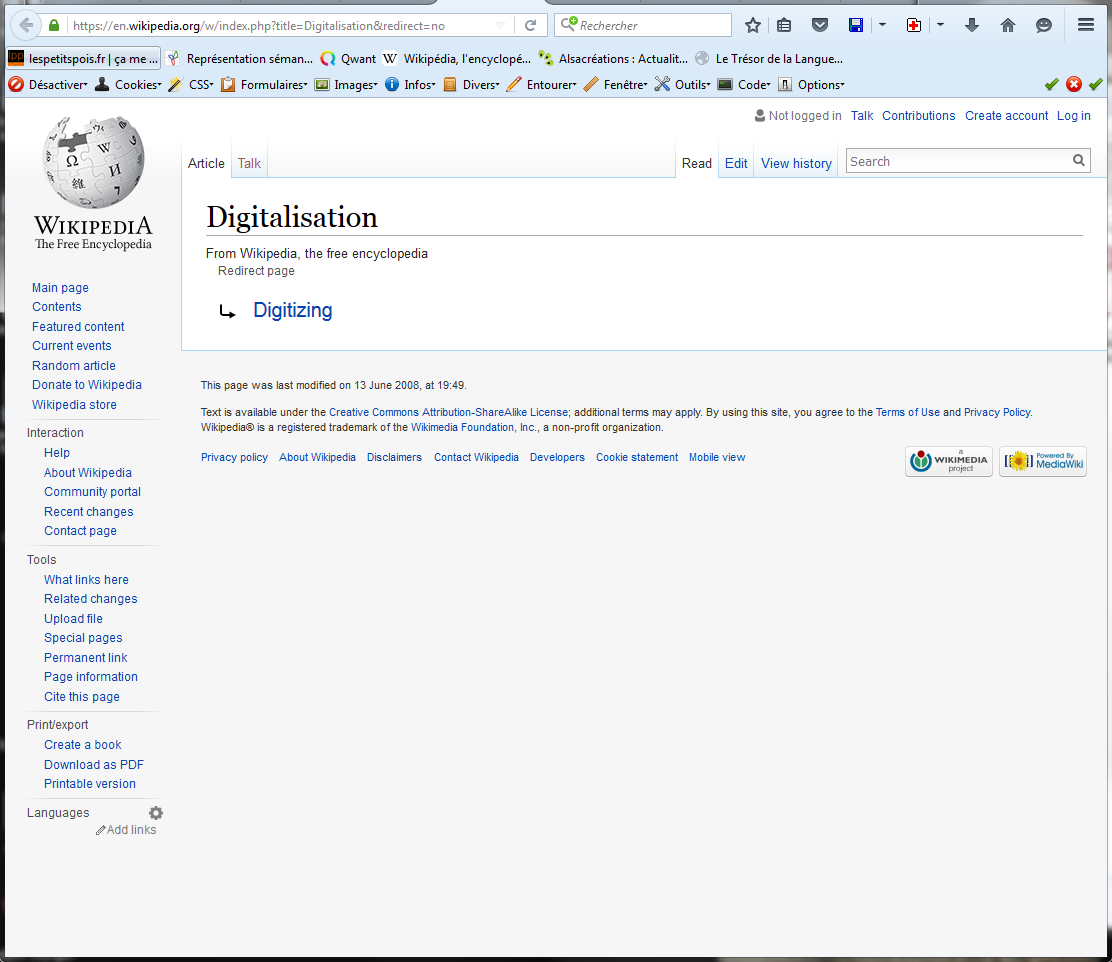Screen dimensions: 1112x962
Task: Open the URL bar history dropdown arrow
Action: point(501,25)
